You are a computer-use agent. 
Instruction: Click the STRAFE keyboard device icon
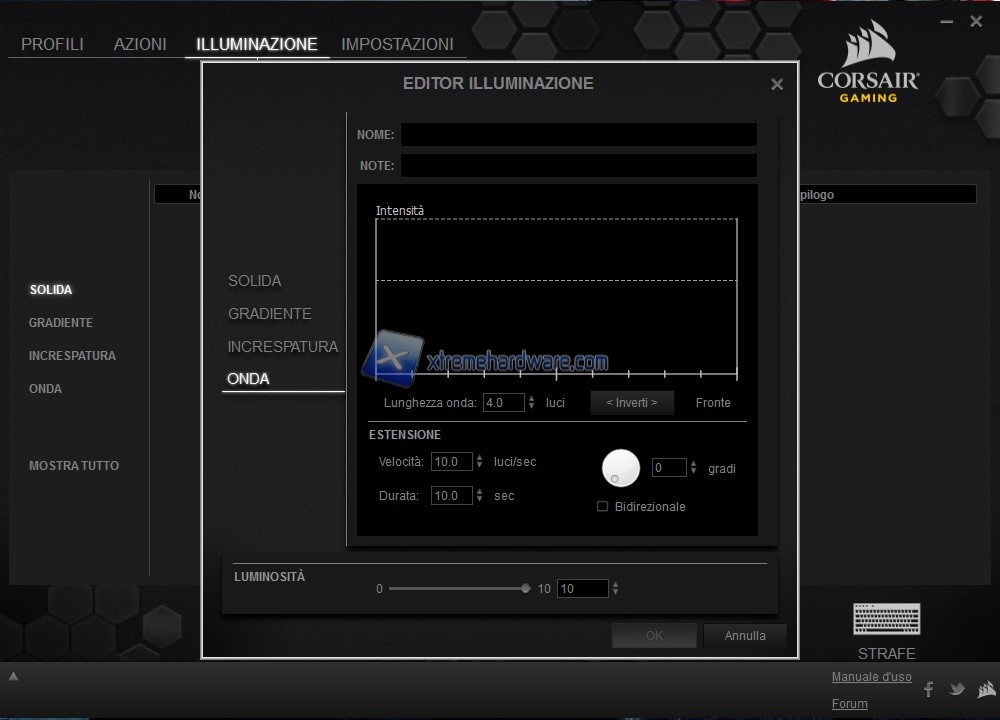coord(886,619)
